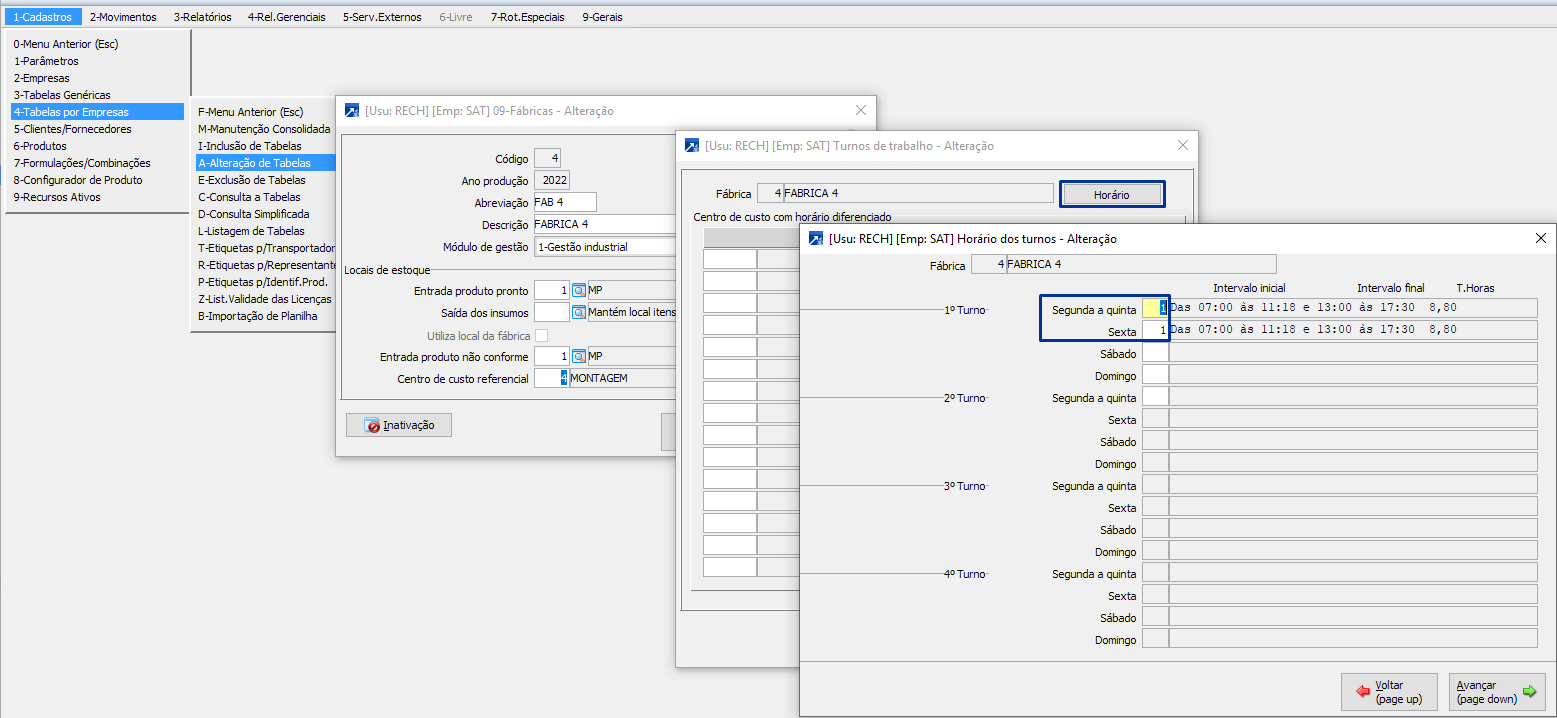The height and width of the screenshot is (718, 1557).
Task: Open the 2-Movimentos menu
Action: tap(123, 17)
